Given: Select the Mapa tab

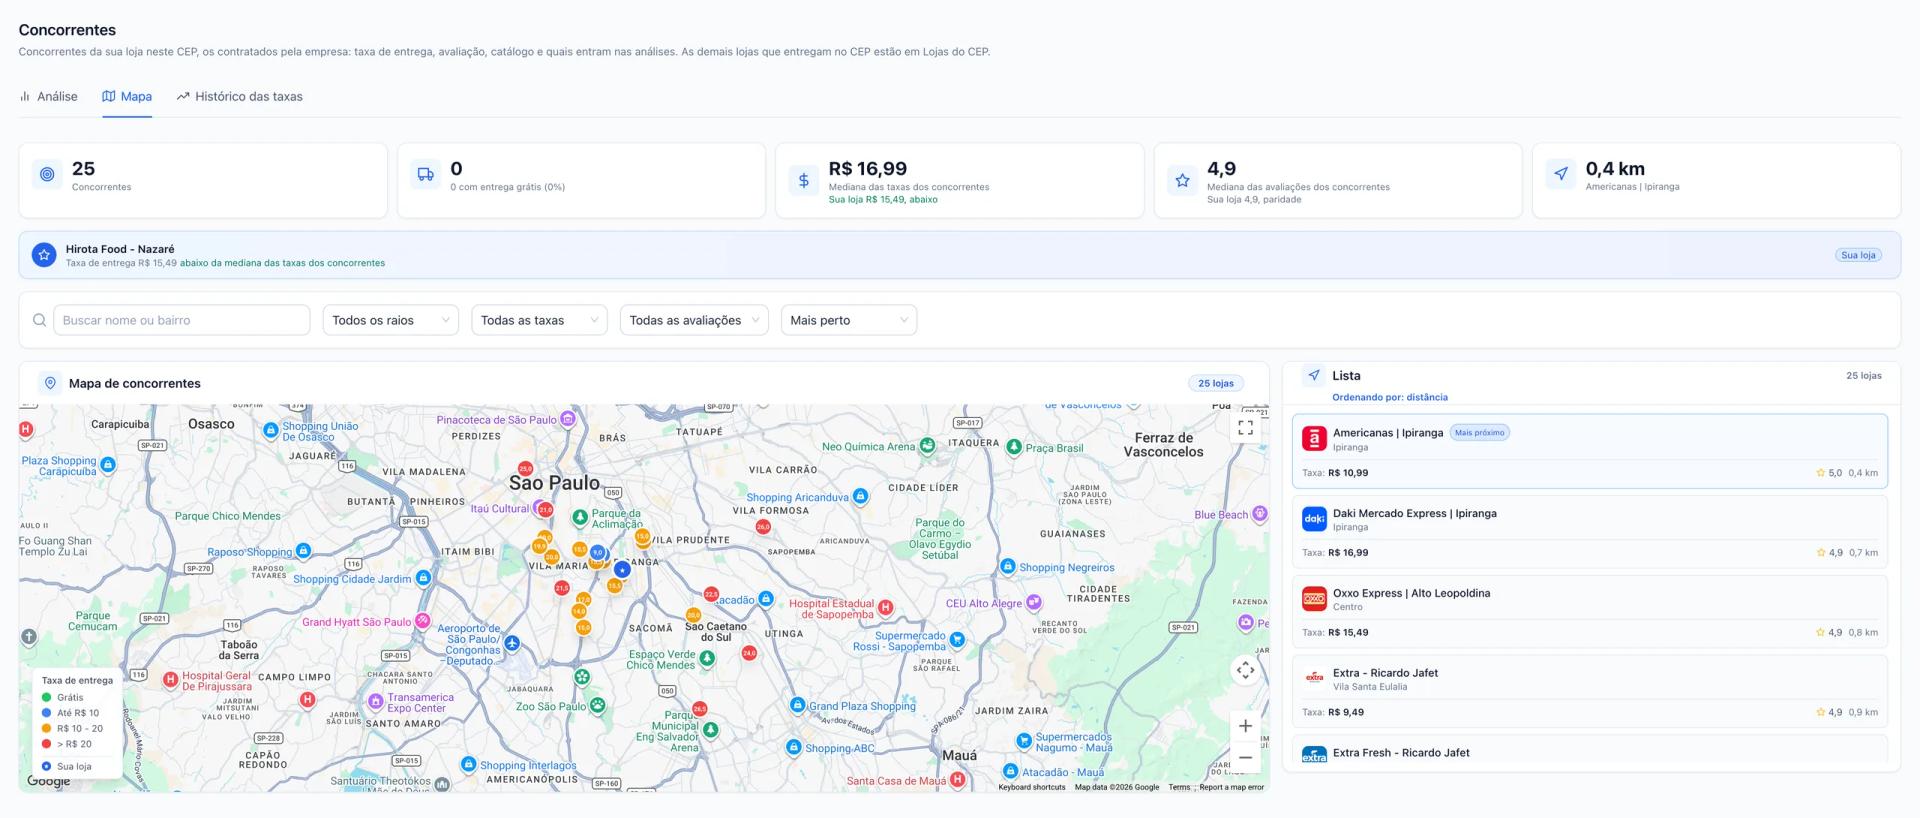Looking at the screenshot, I should click(127, 97).
